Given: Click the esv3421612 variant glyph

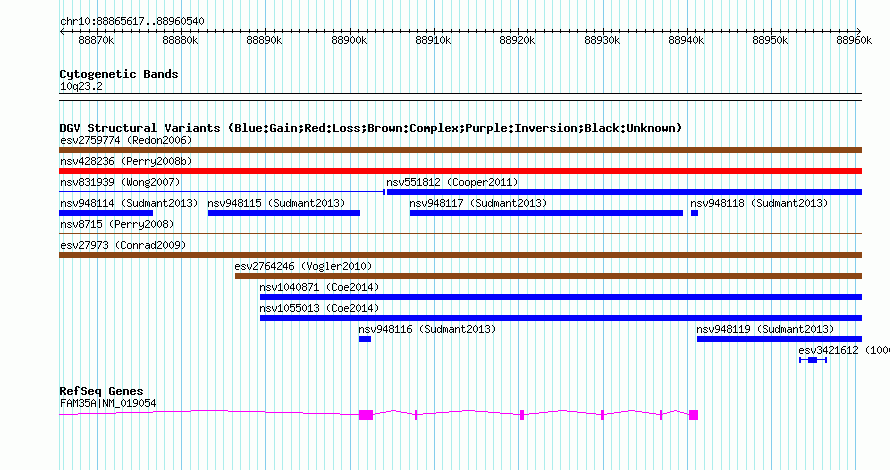Looking at the screenshot, I should point(813,360).
